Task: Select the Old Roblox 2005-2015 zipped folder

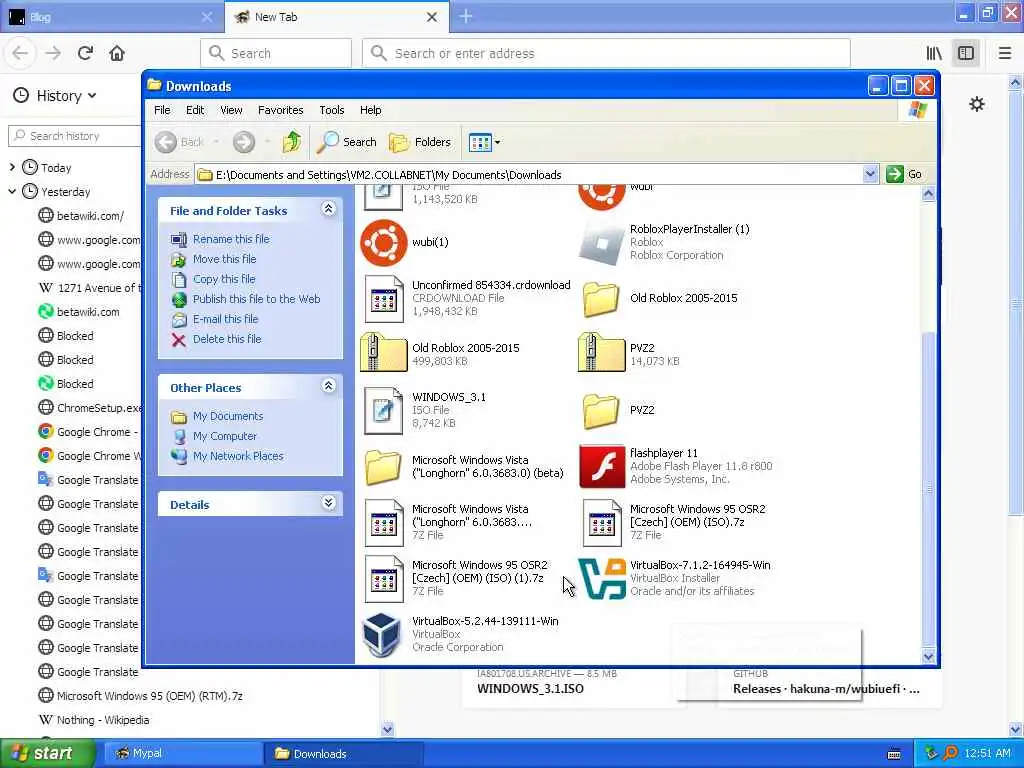Action: point(383,352)
